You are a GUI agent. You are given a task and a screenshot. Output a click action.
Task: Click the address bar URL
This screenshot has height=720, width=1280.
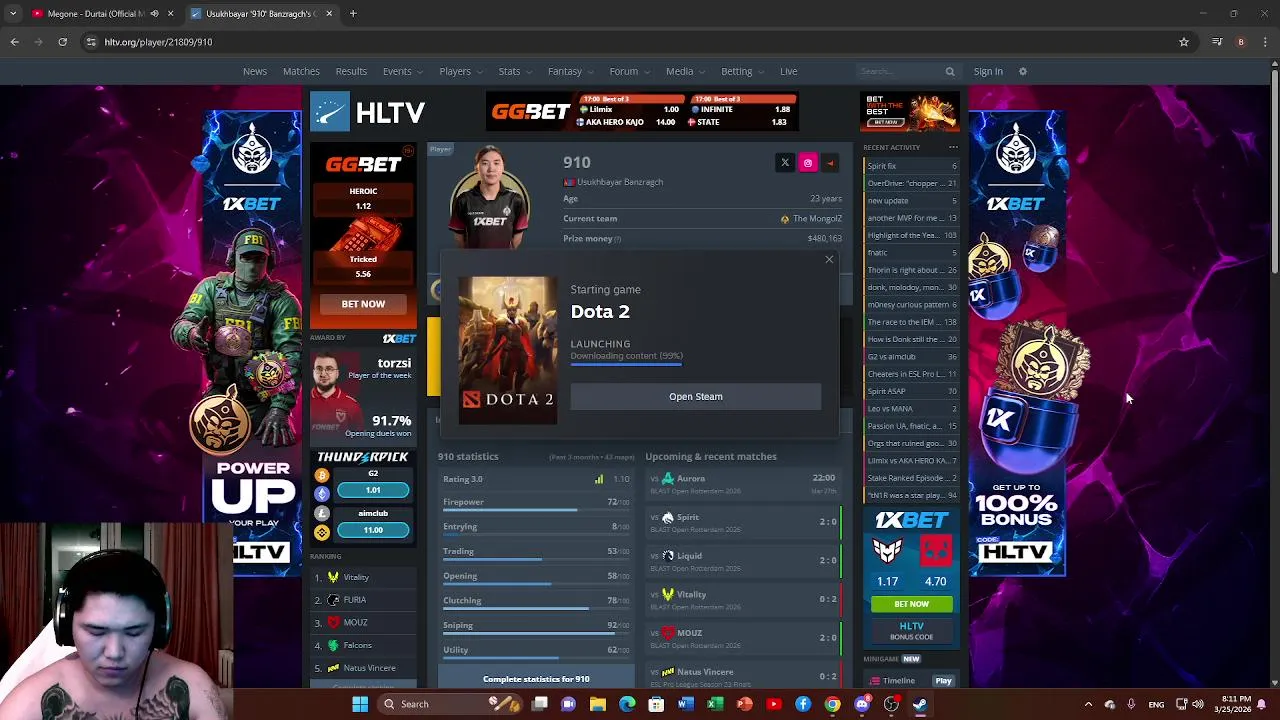pos(158,42)
